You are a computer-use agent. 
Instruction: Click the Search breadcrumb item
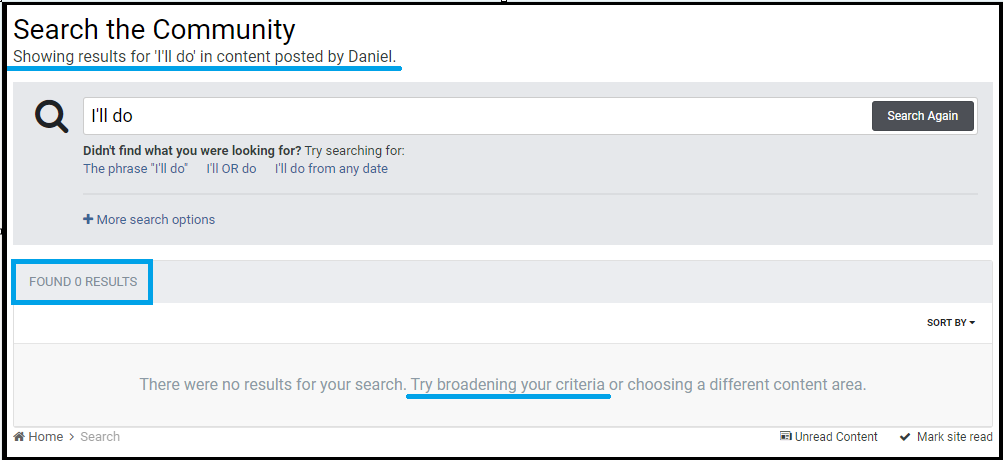coord(100,436)
